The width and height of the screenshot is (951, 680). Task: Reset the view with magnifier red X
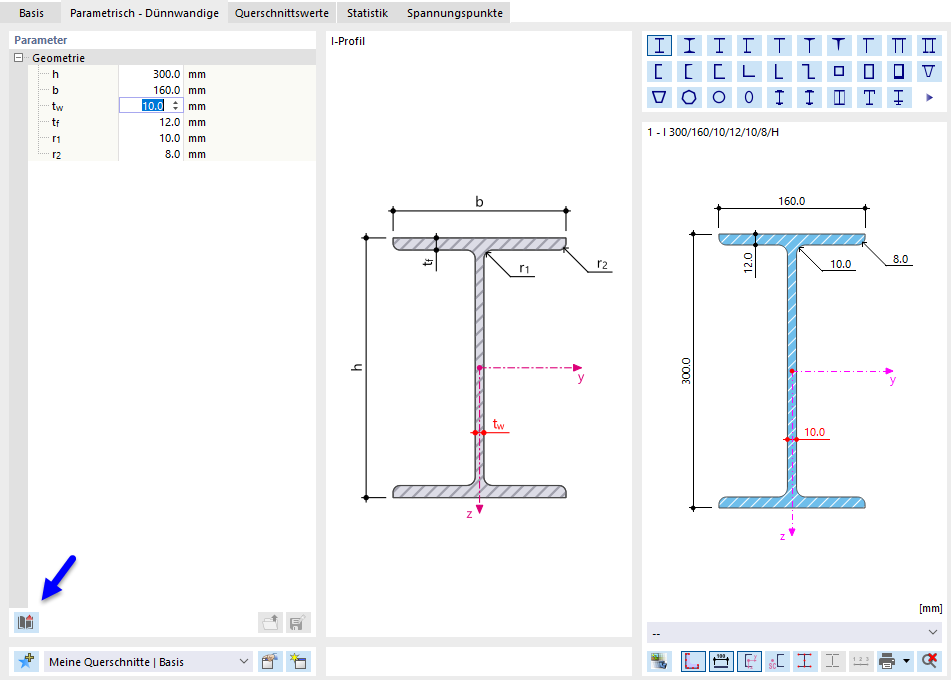[929, 661]
